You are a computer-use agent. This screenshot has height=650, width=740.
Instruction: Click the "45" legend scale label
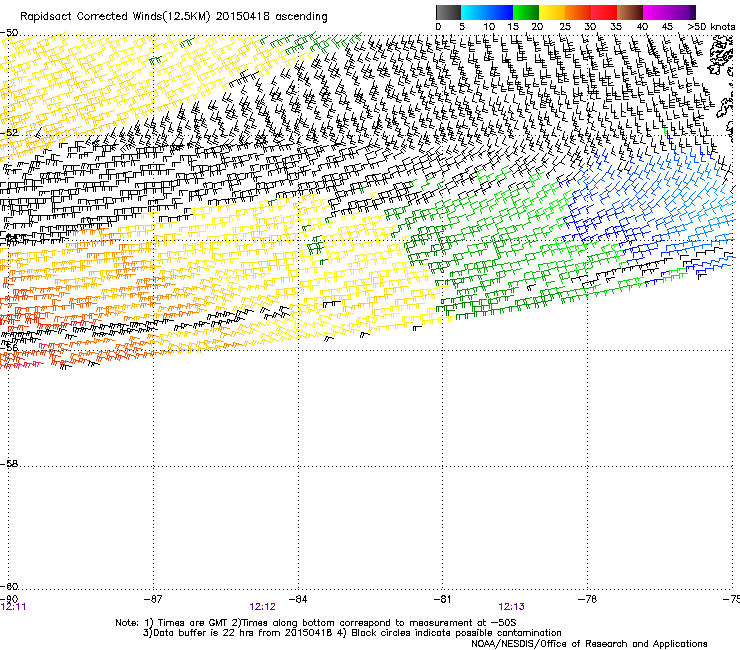(667, 27)
